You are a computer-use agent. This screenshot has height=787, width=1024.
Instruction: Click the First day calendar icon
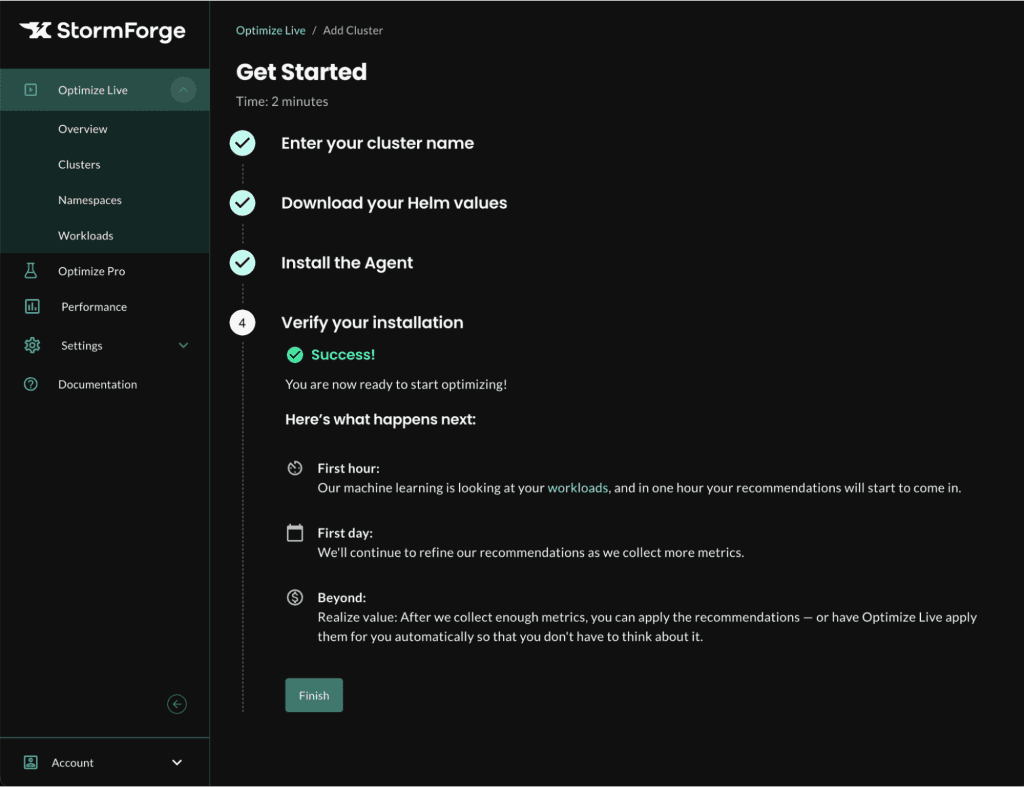(295, 533)
